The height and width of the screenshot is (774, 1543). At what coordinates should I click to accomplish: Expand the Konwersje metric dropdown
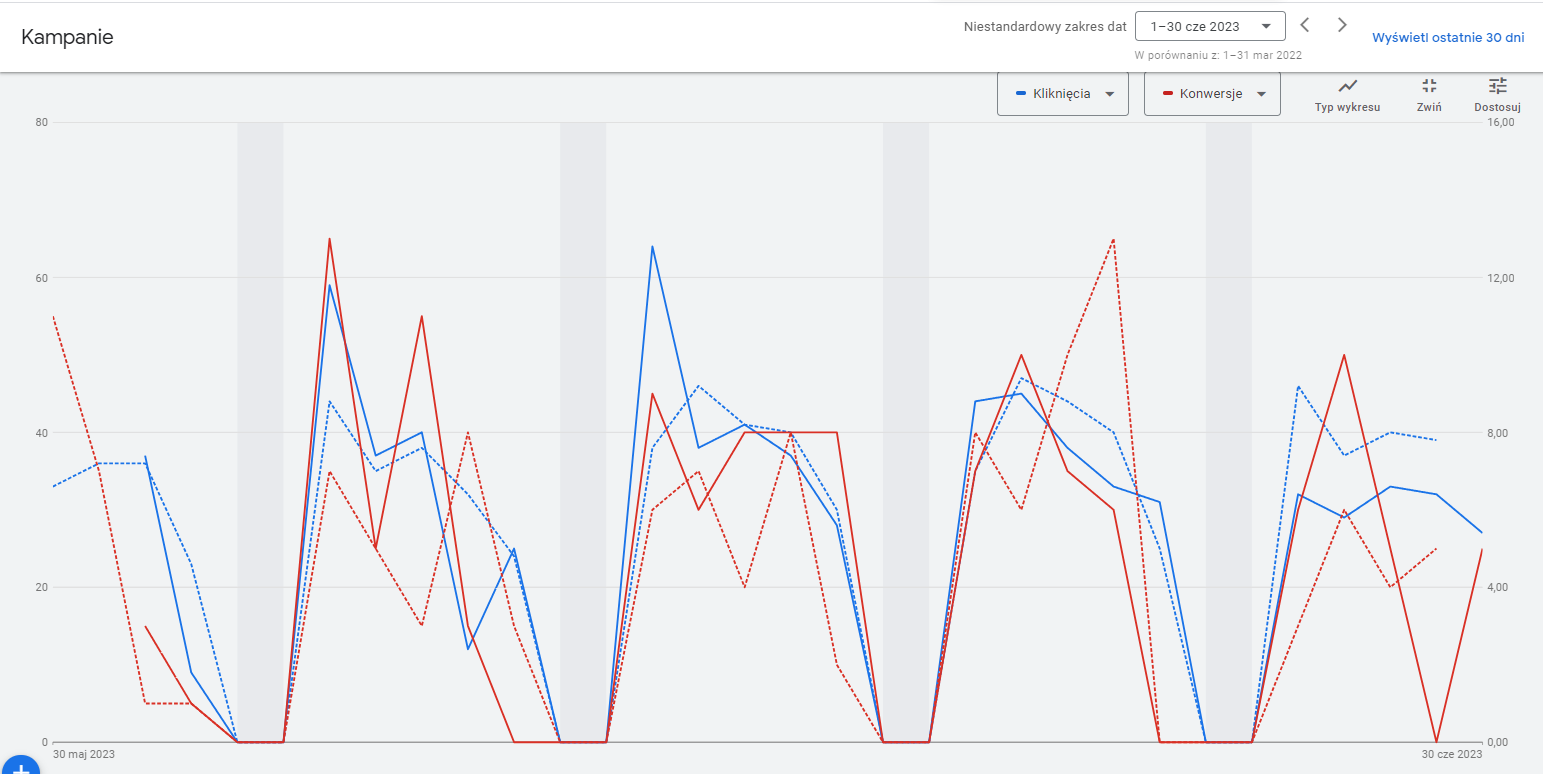point(1212,94)
